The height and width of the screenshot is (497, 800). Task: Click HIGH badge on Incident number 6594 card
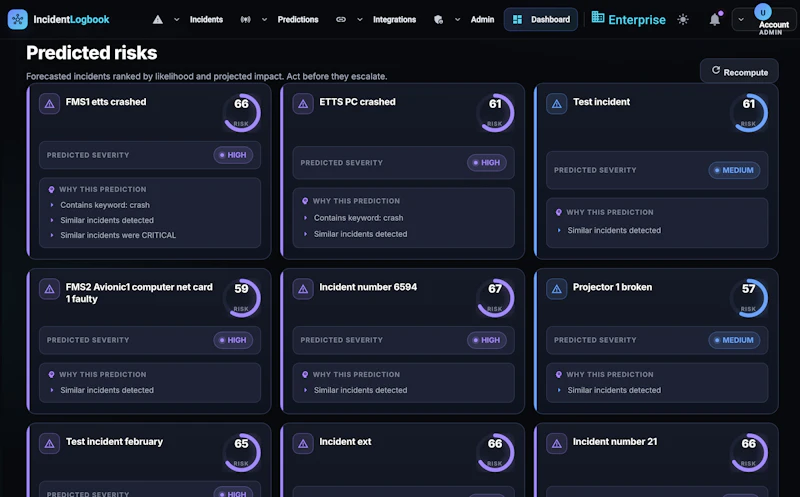[487, 340]
